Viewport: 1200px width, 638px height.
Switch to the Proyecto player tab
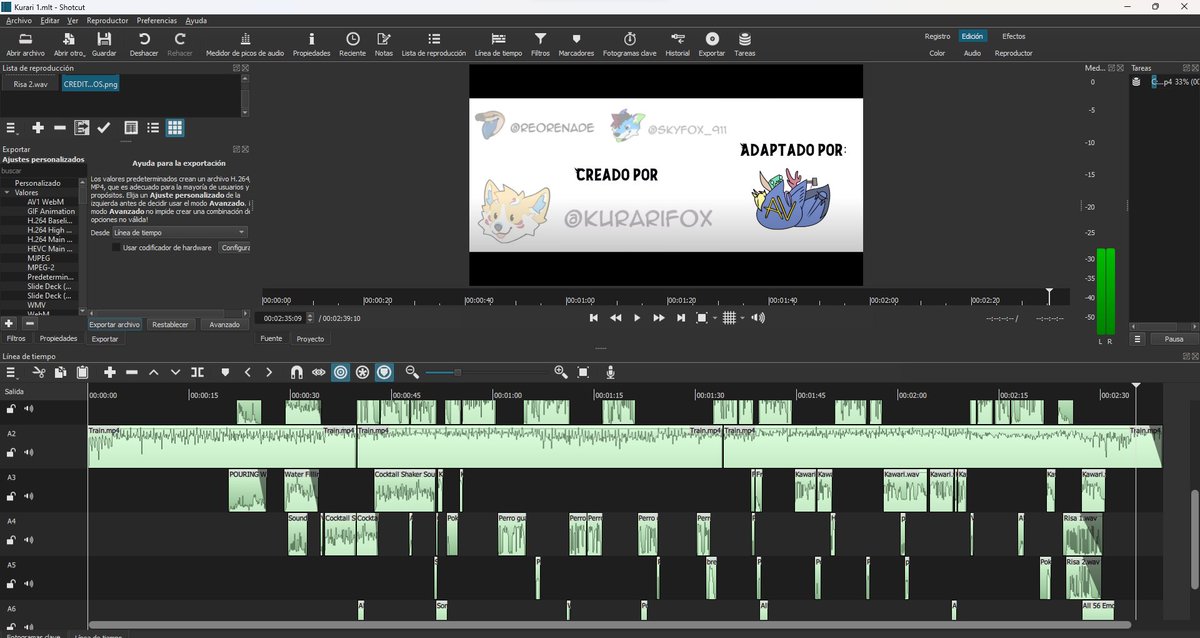tap(310, 339)
